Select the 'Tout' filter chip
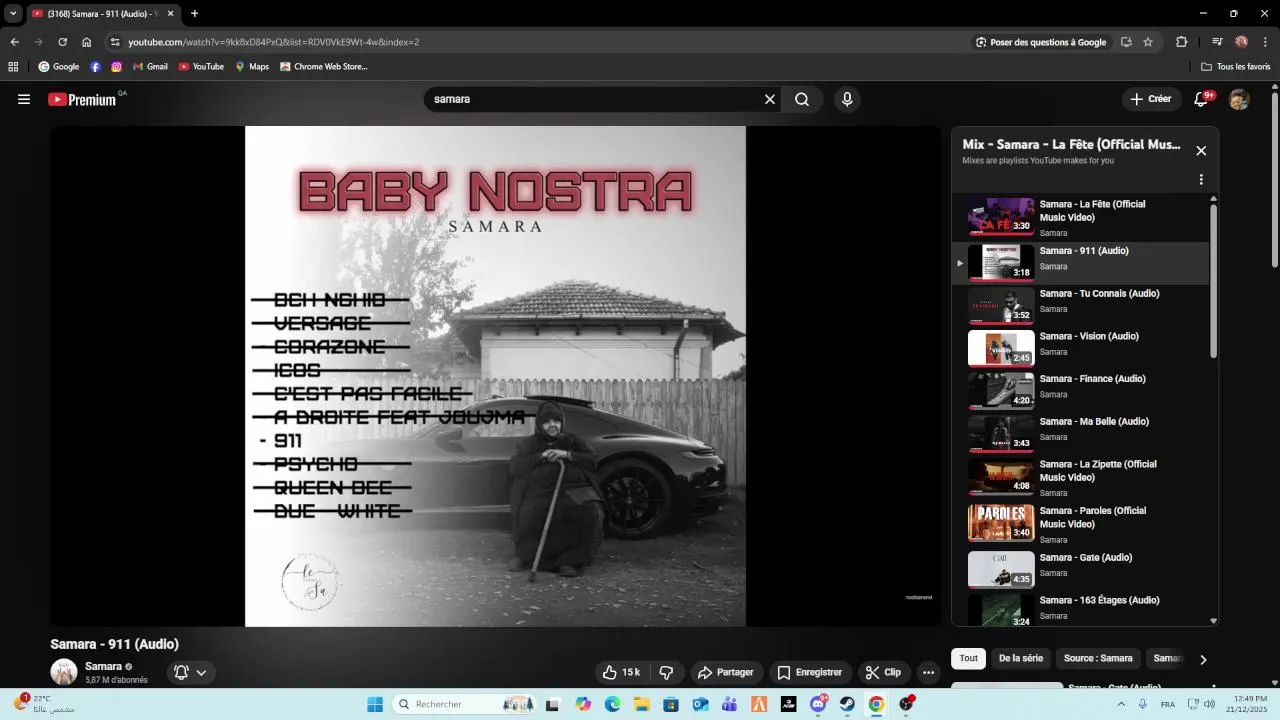 [x=968, y=658]
